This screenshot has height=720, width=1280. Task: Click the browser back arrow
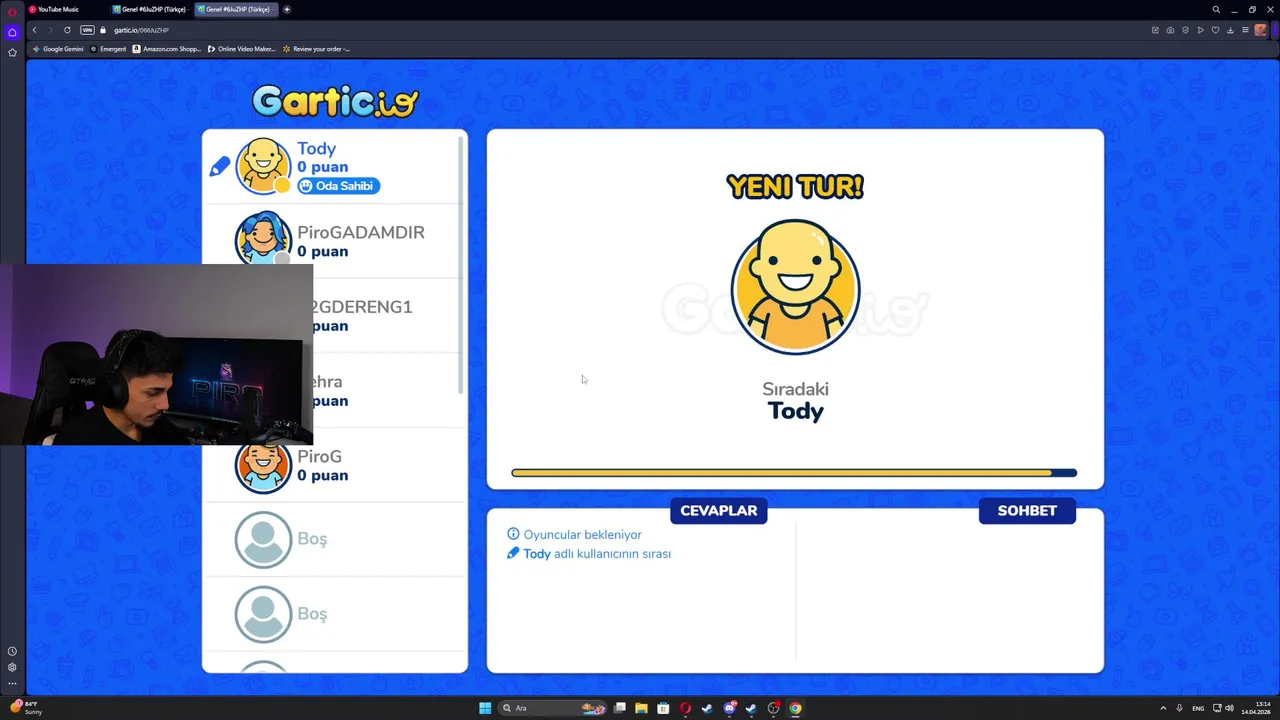coord(34,30)
